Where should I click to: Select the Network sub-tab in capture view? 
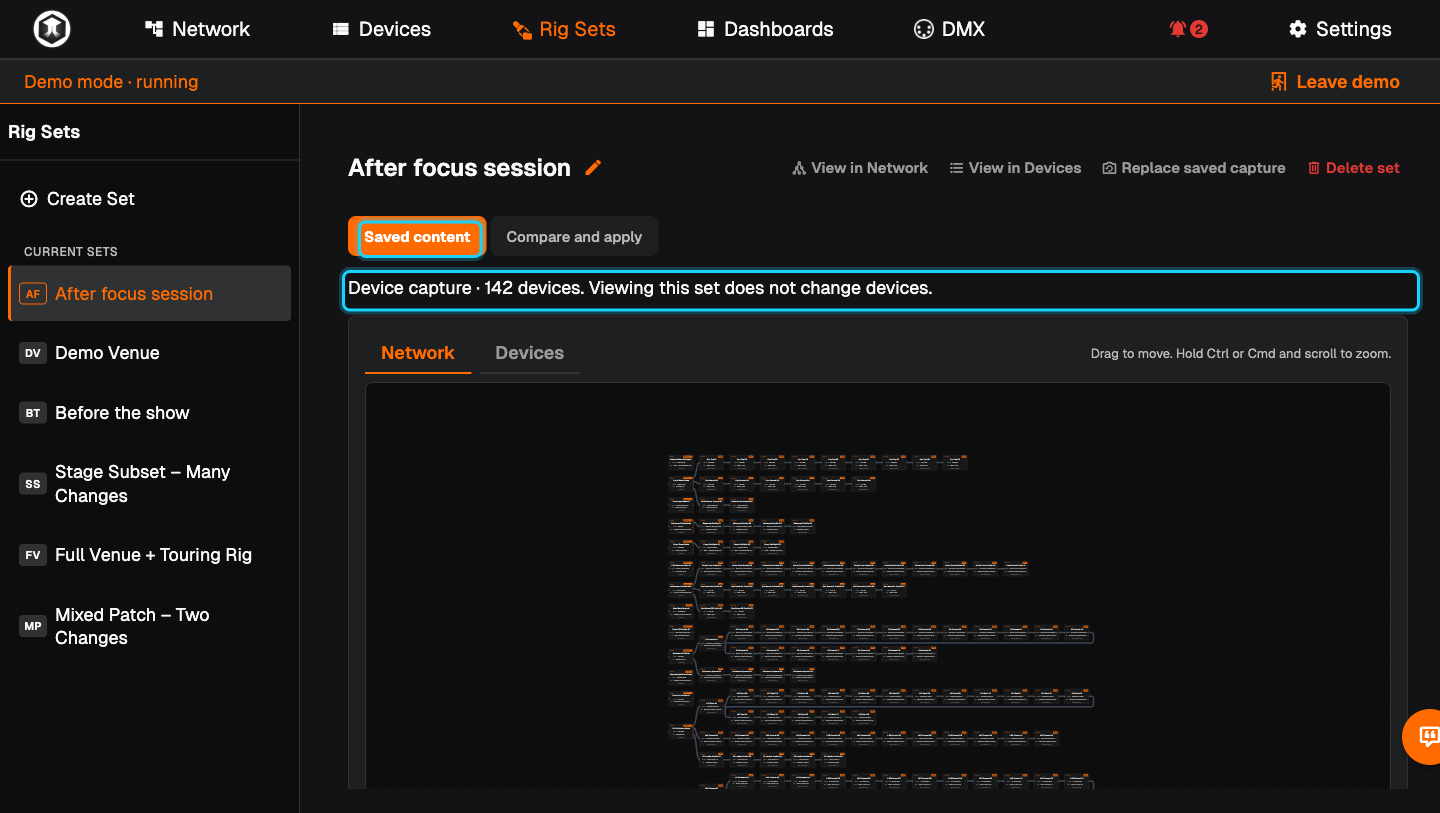[418, 353]
